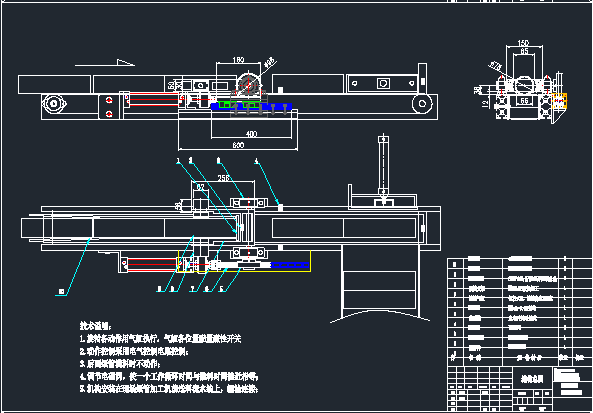
Task: Click part balloon number "4"
Action: point(256,161)
